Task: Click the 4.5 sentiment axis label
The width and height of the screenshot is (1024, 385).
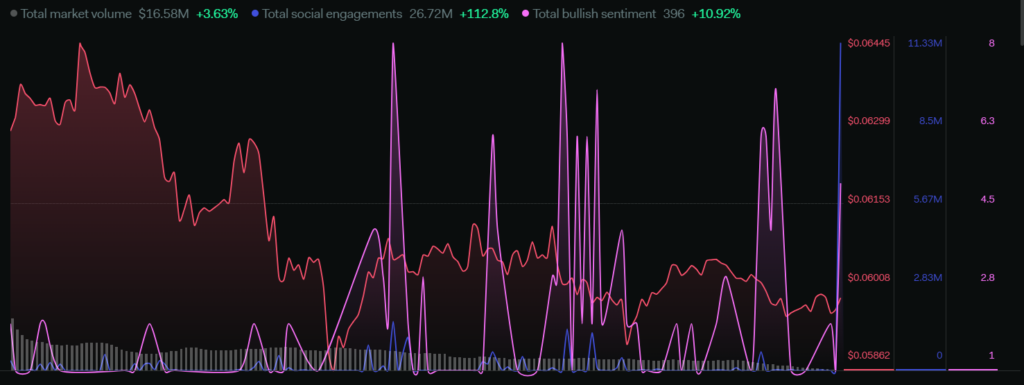Action: tap(987, 199)
